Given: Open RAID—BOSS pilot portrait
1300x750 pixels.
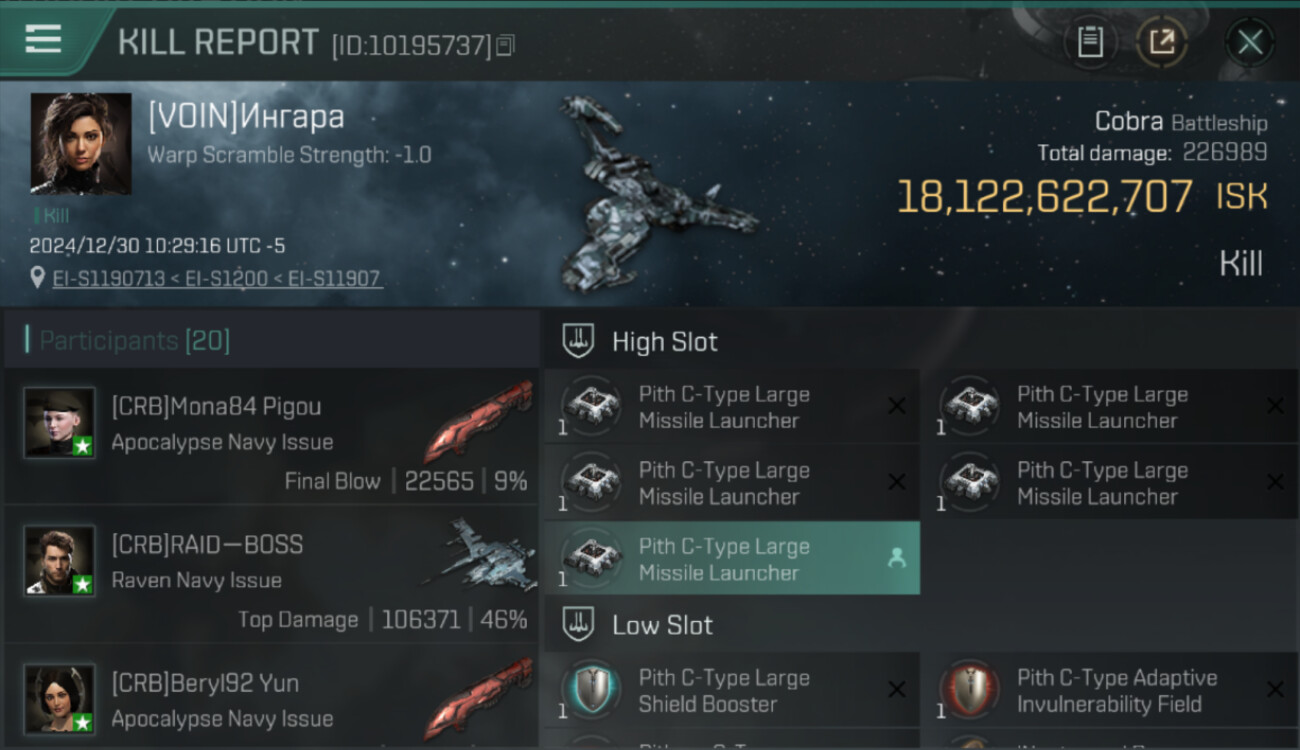Looking at the screenshot, I should tap(60, 561).
